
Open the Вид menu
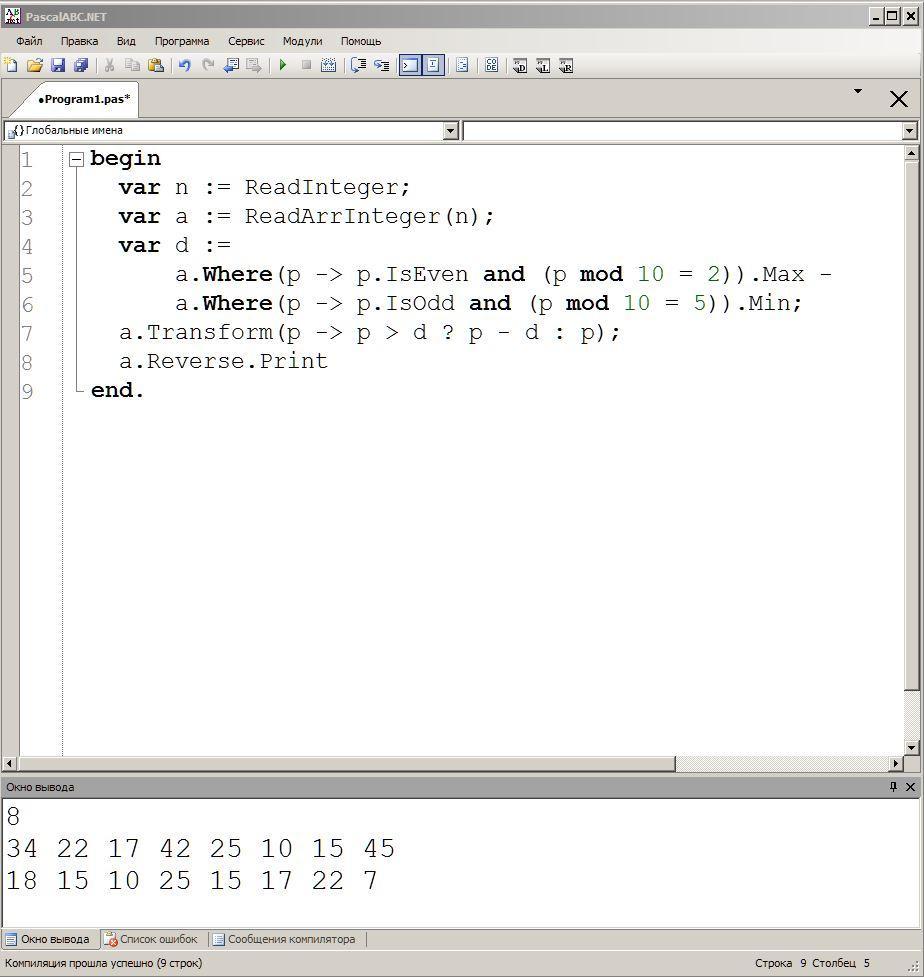pos(126,41)
